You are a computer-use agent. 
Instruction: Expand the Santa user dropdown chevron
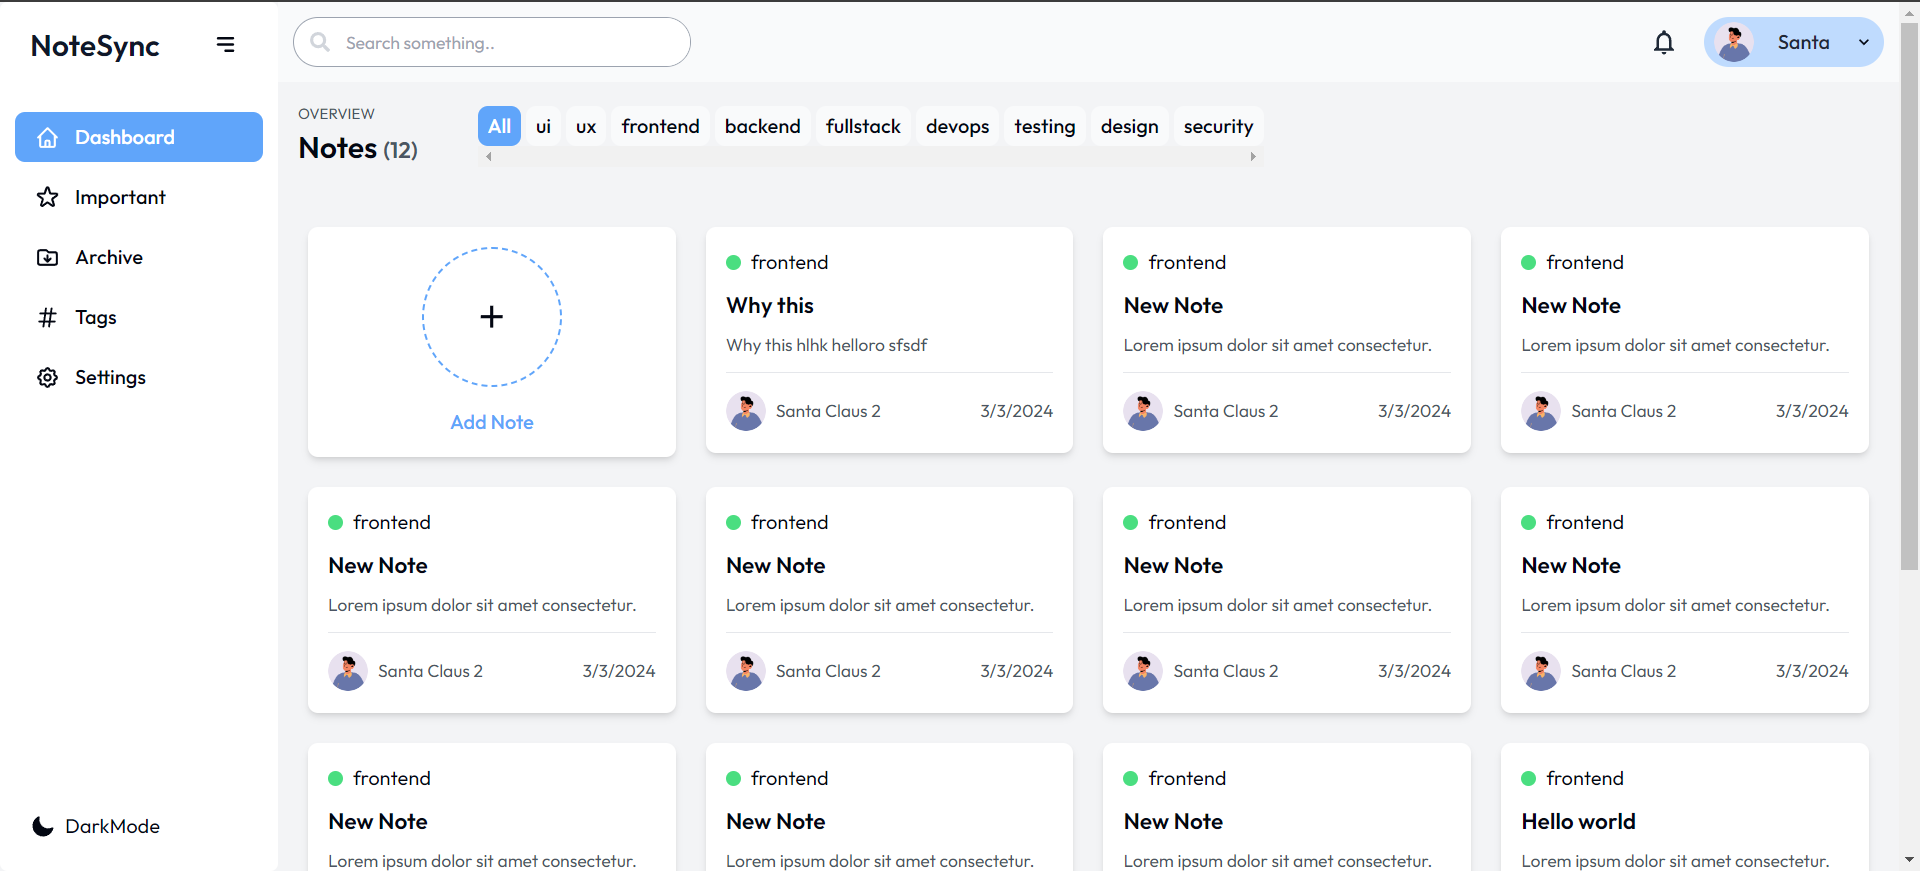pyautogui.click(x=1863, y=42)
